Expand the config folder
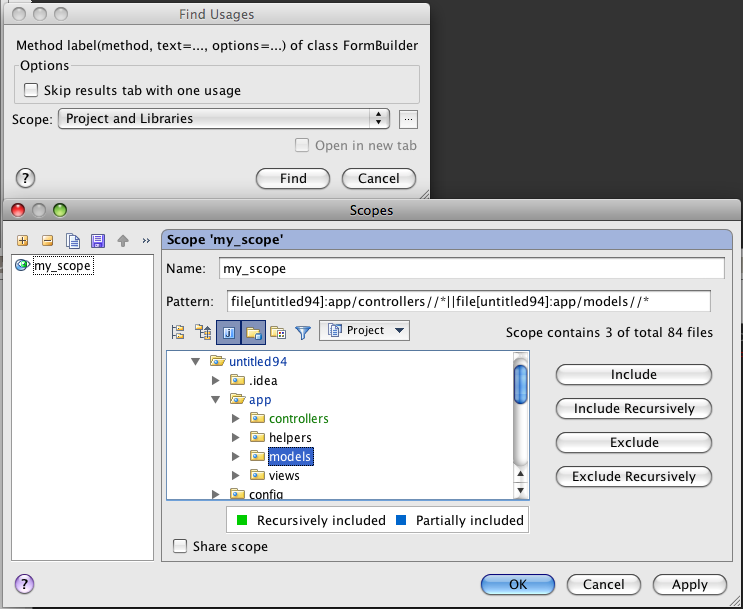This screenshot has height=609, width=743. point(216,494)
